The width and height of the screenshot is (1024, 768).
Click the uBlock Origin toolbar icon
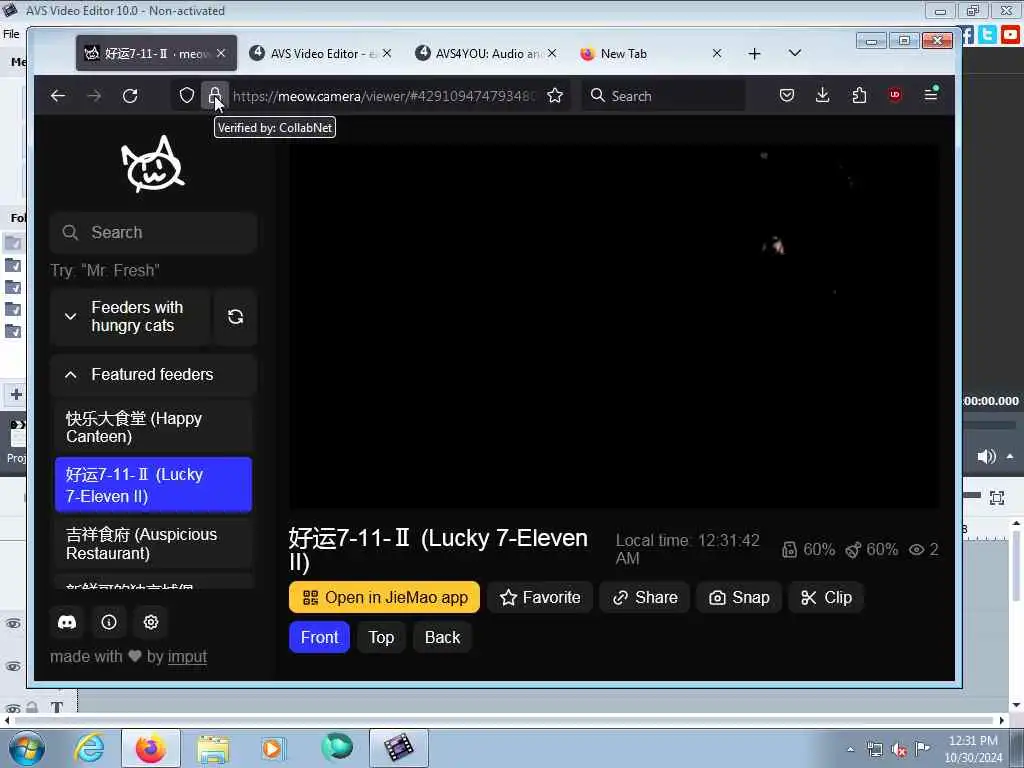click(x=895, y=95)
